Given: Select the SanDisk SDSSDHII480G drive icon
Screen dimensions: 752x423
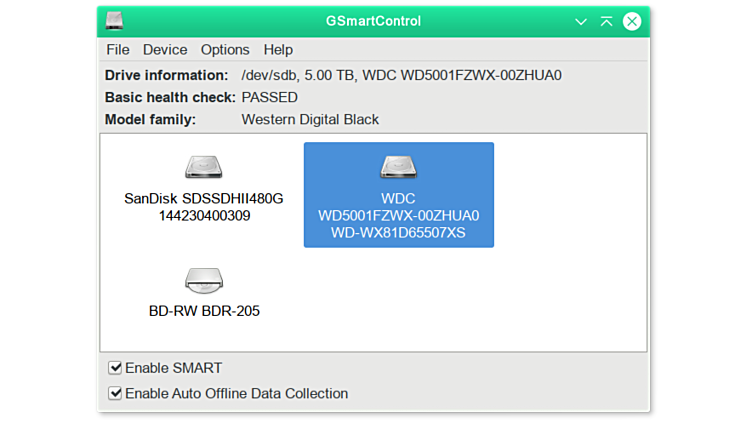Looking at the screenshot, I should [x=203, y=167].
